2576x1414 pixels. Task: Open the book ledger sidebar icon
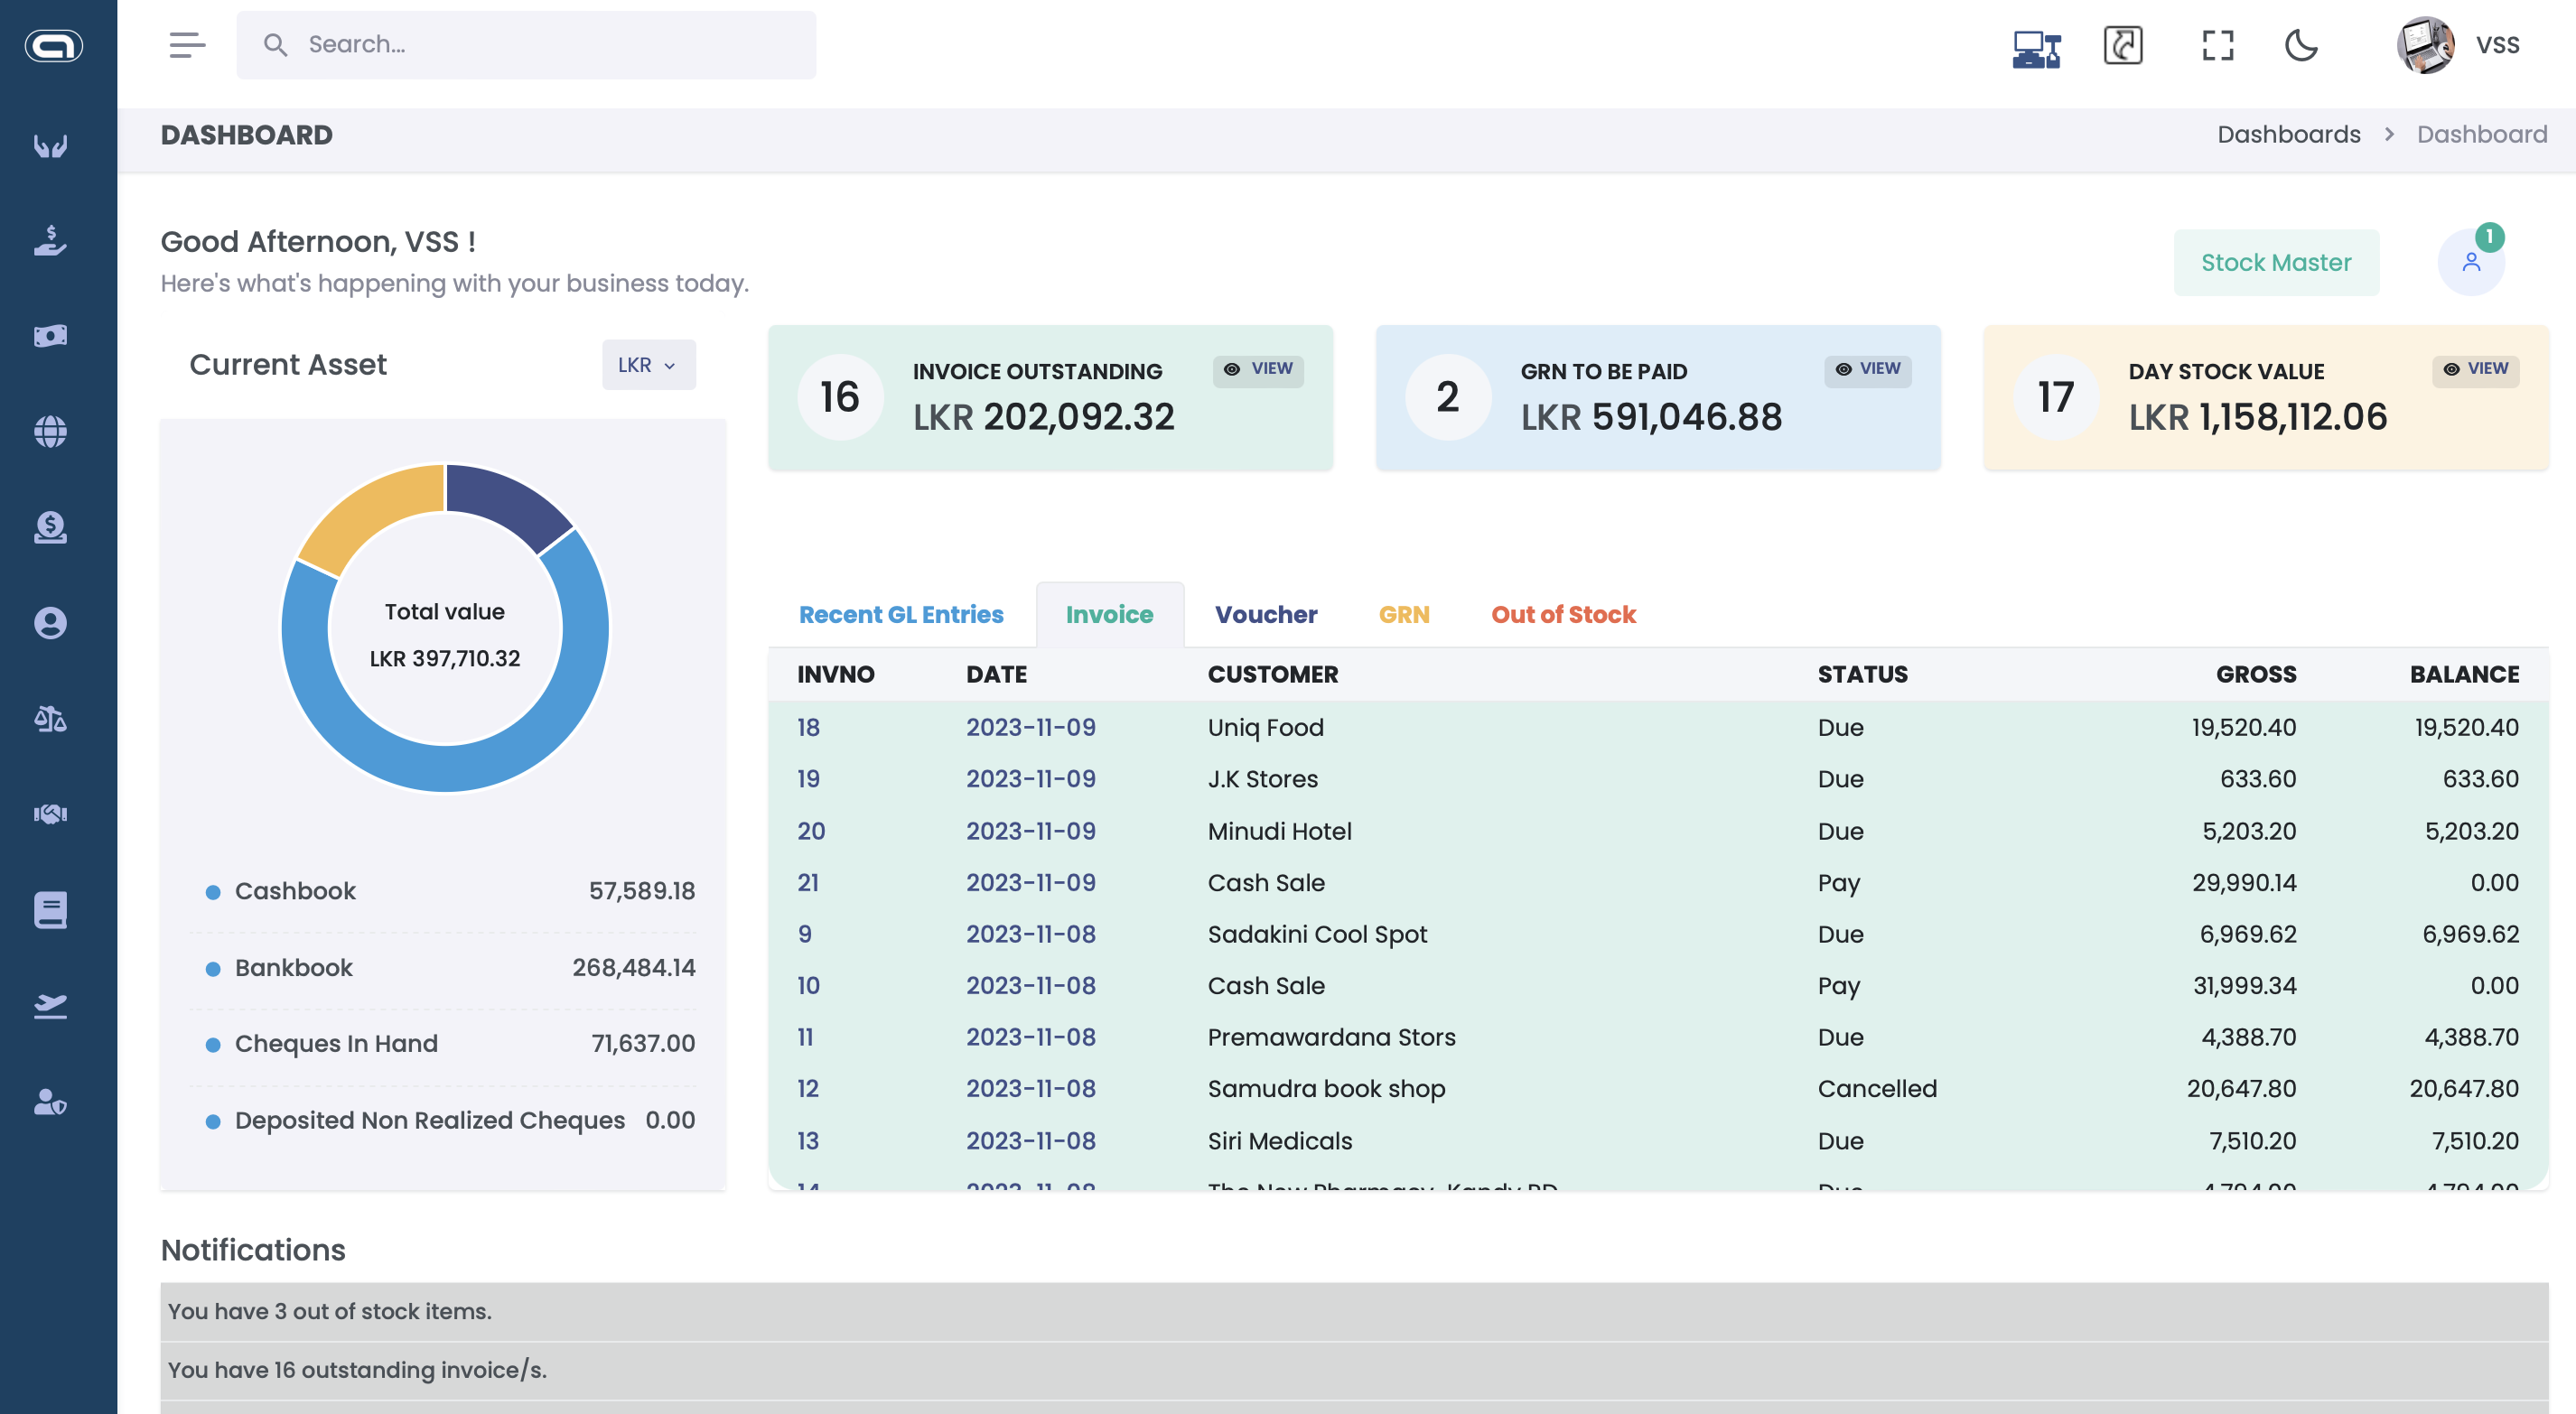pyautogui.click(x=50, y=910)
